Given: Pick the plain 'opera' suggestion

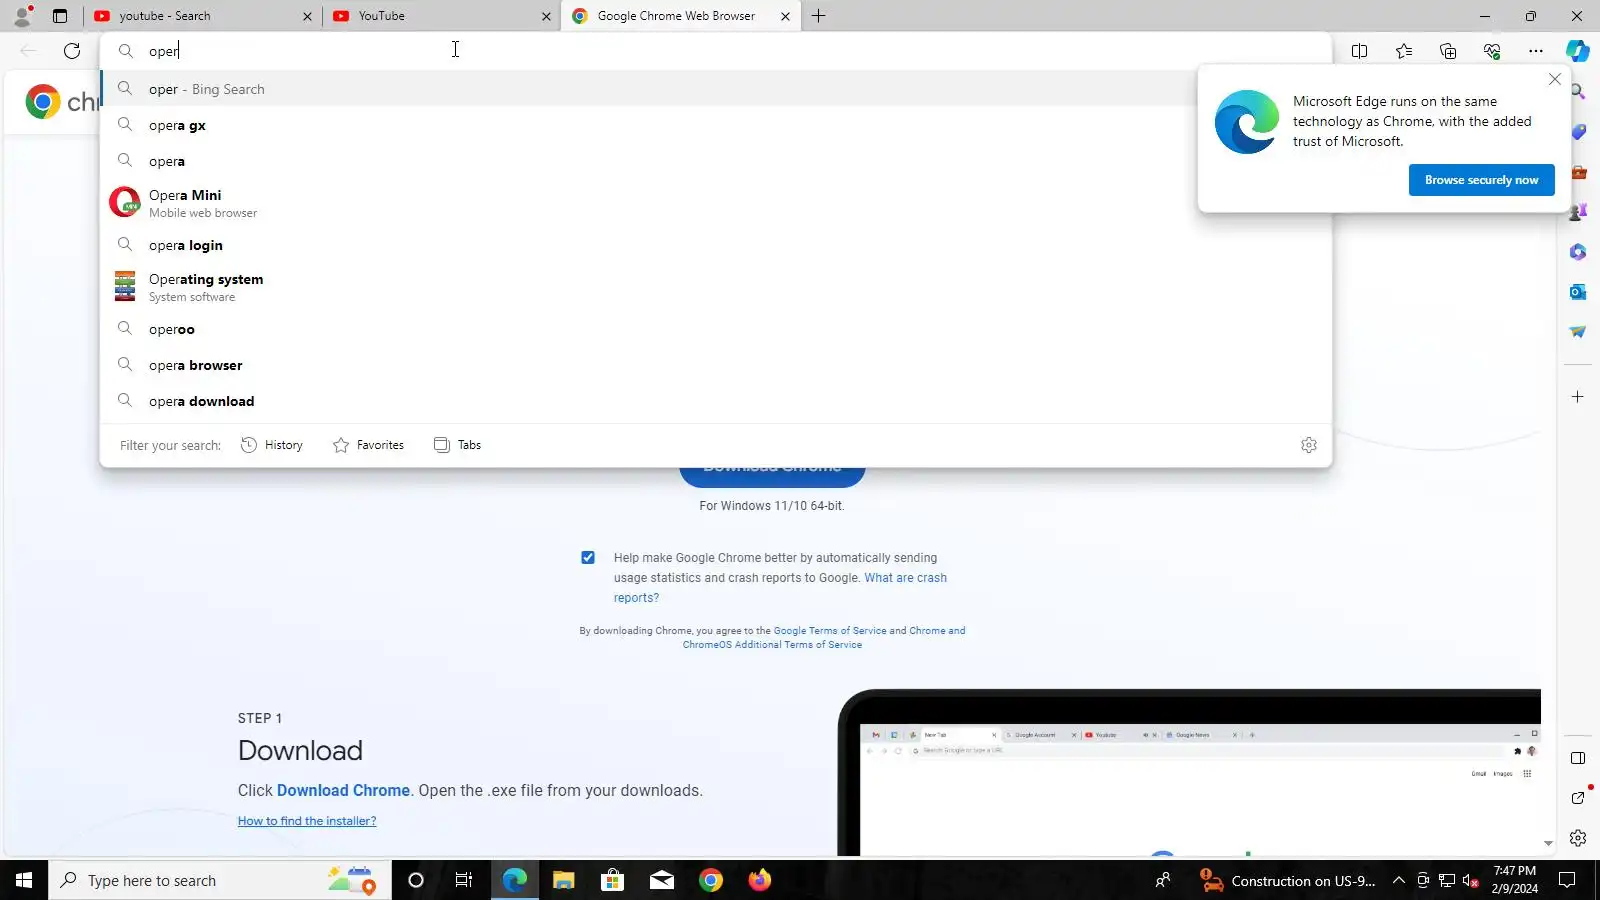Looking at the screenshot, I should (716, 161).
